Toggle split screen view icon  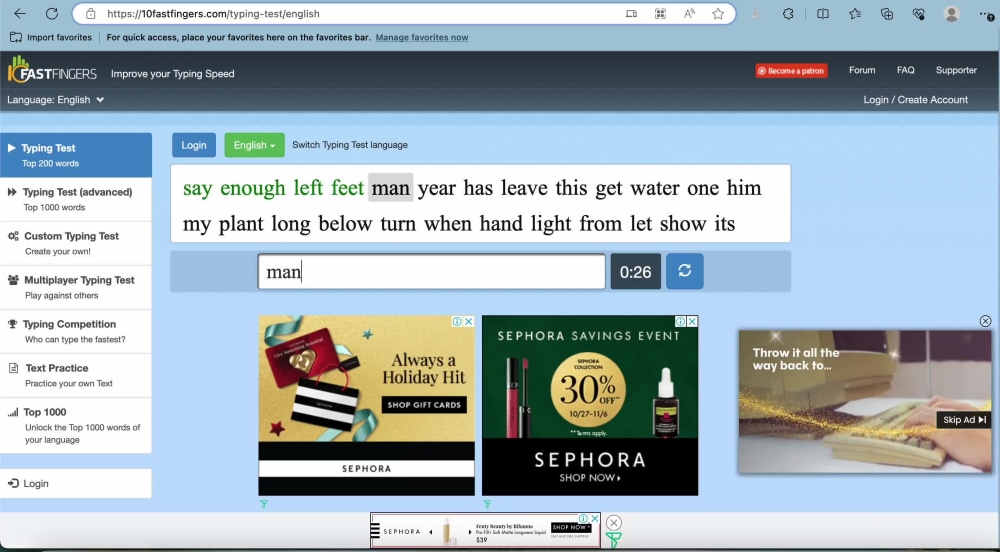click(823, 13)
